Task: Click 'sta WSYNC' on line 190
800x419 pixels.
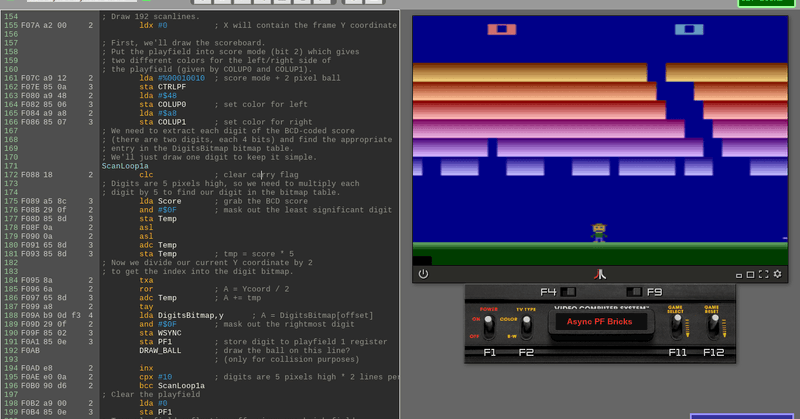Action: (x=160, y=333)
